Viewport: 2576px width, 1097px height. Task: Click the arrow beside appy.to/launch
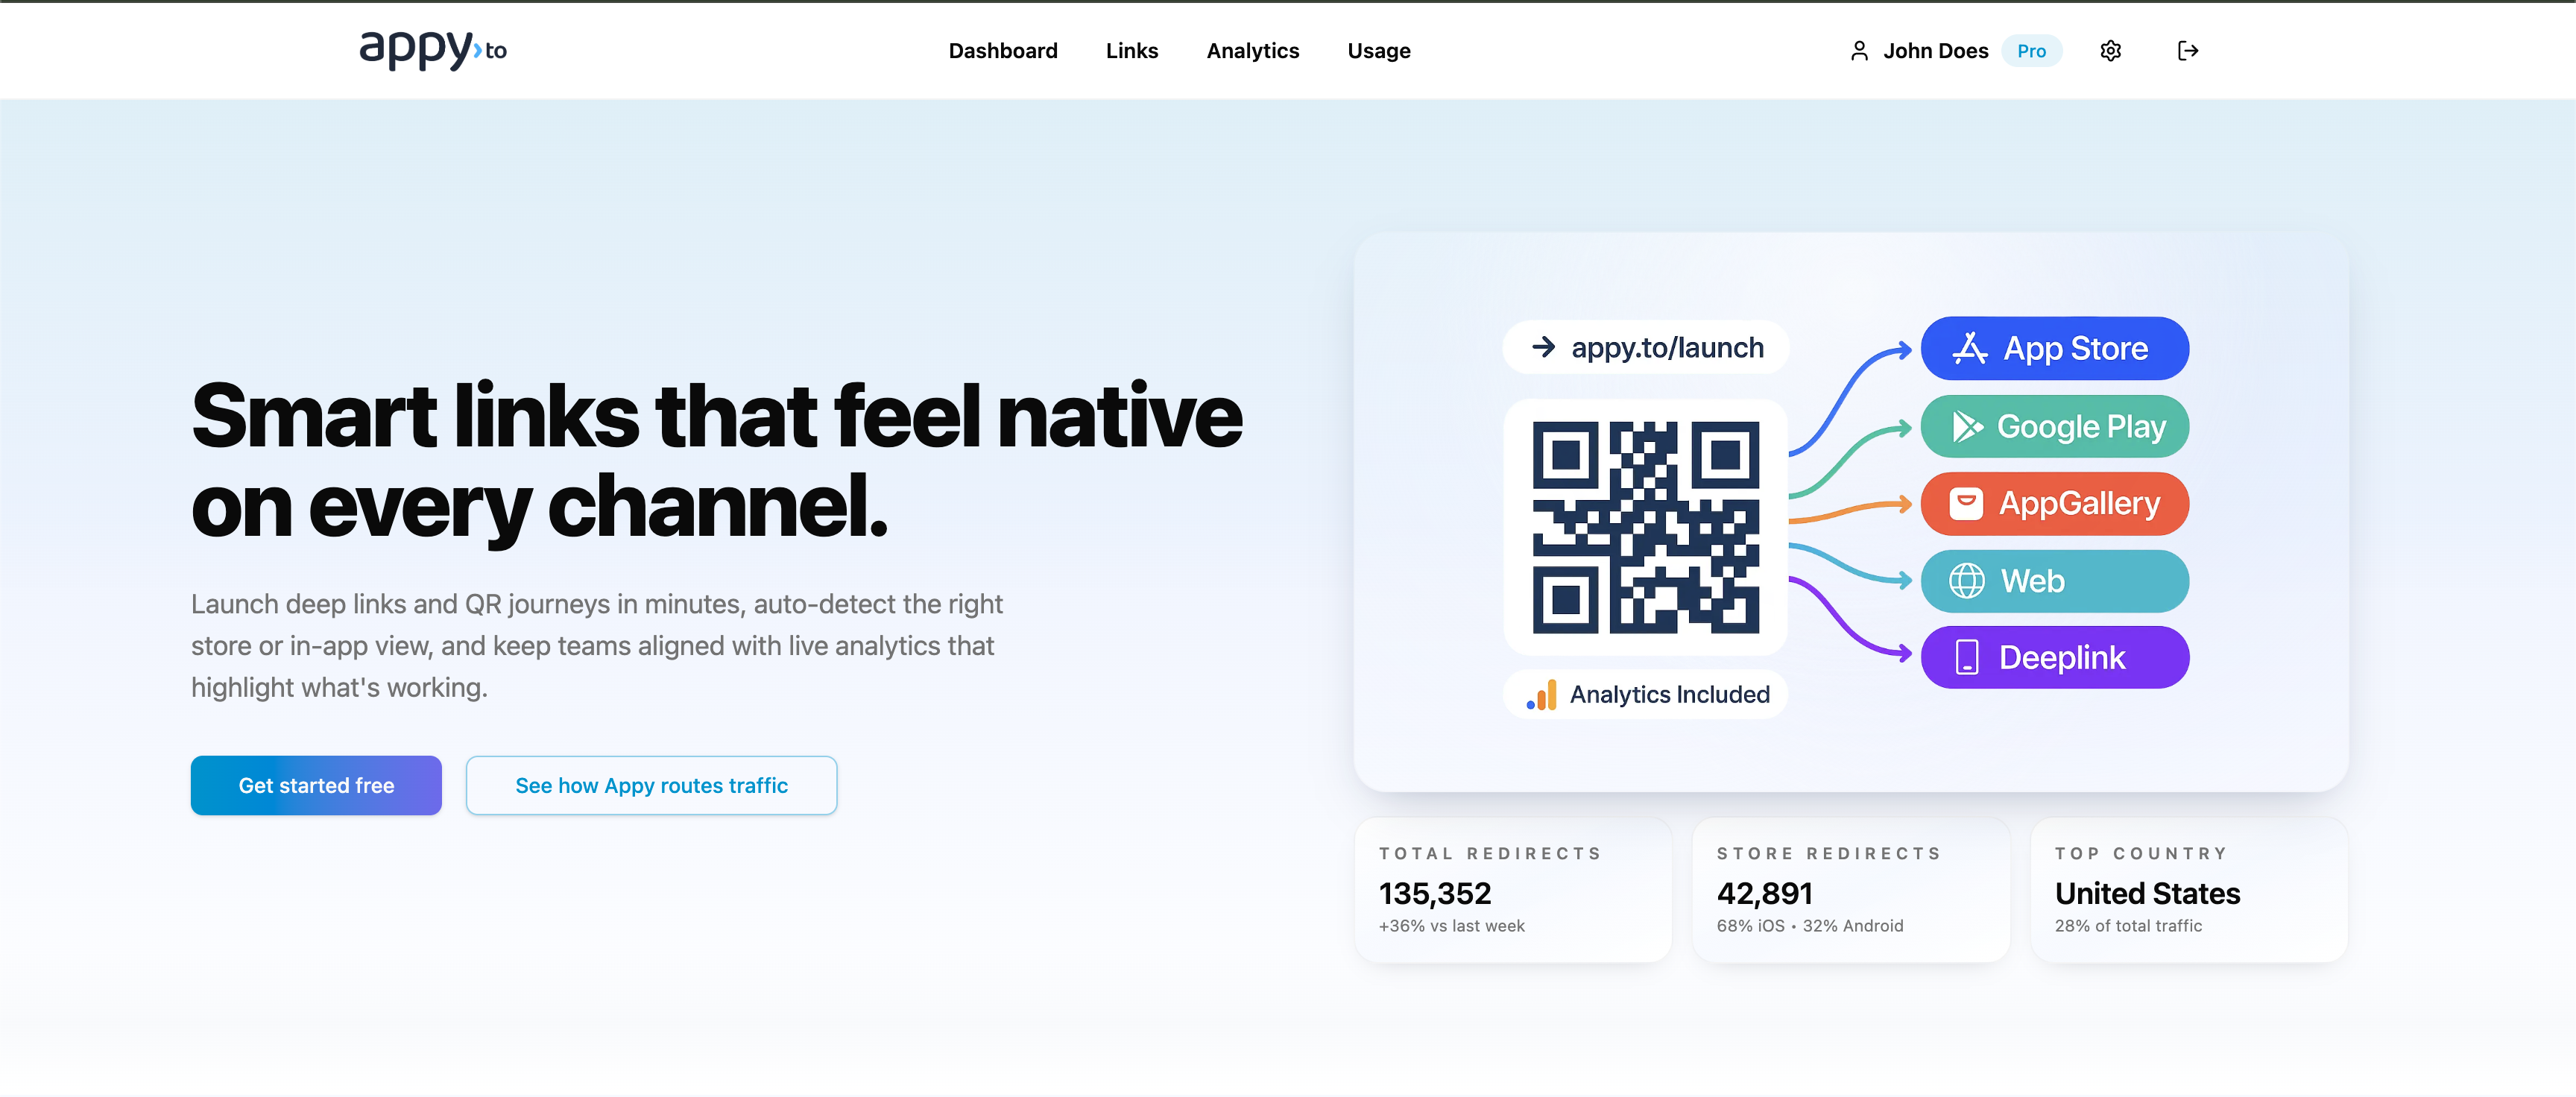[1543, 347]
